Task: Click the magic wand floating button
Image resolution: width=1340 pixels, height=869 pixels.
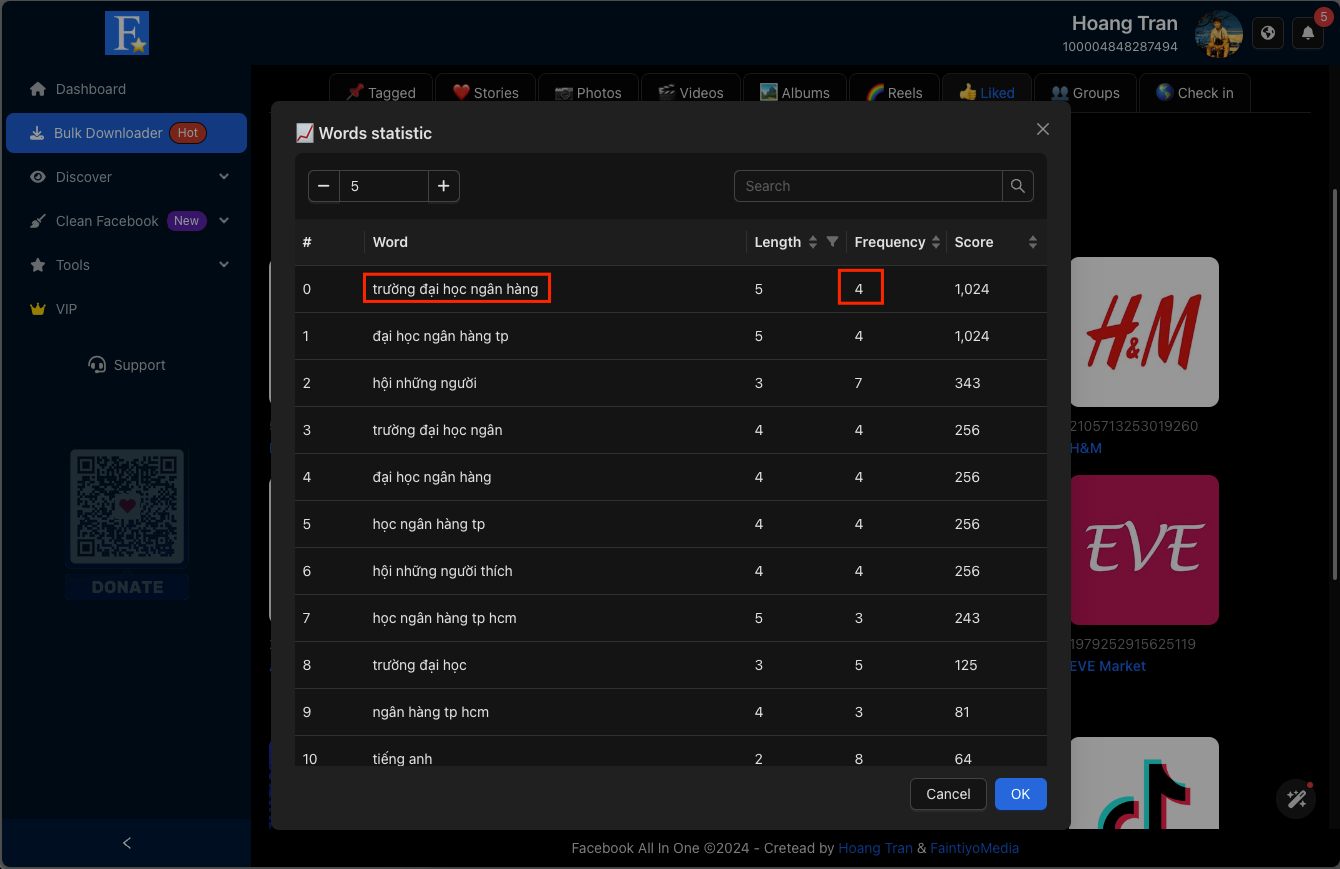Action: 1297,799
